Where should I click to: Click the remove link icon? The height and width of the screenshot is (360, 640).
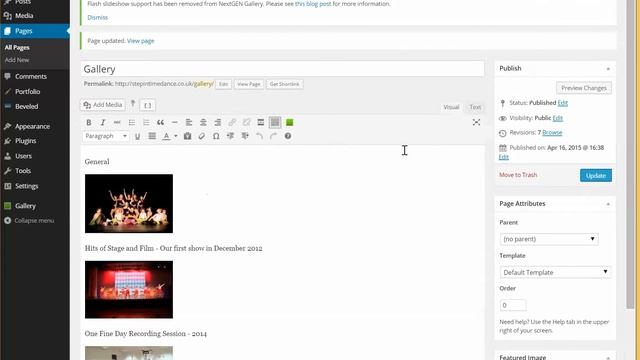tap(247, 122)
